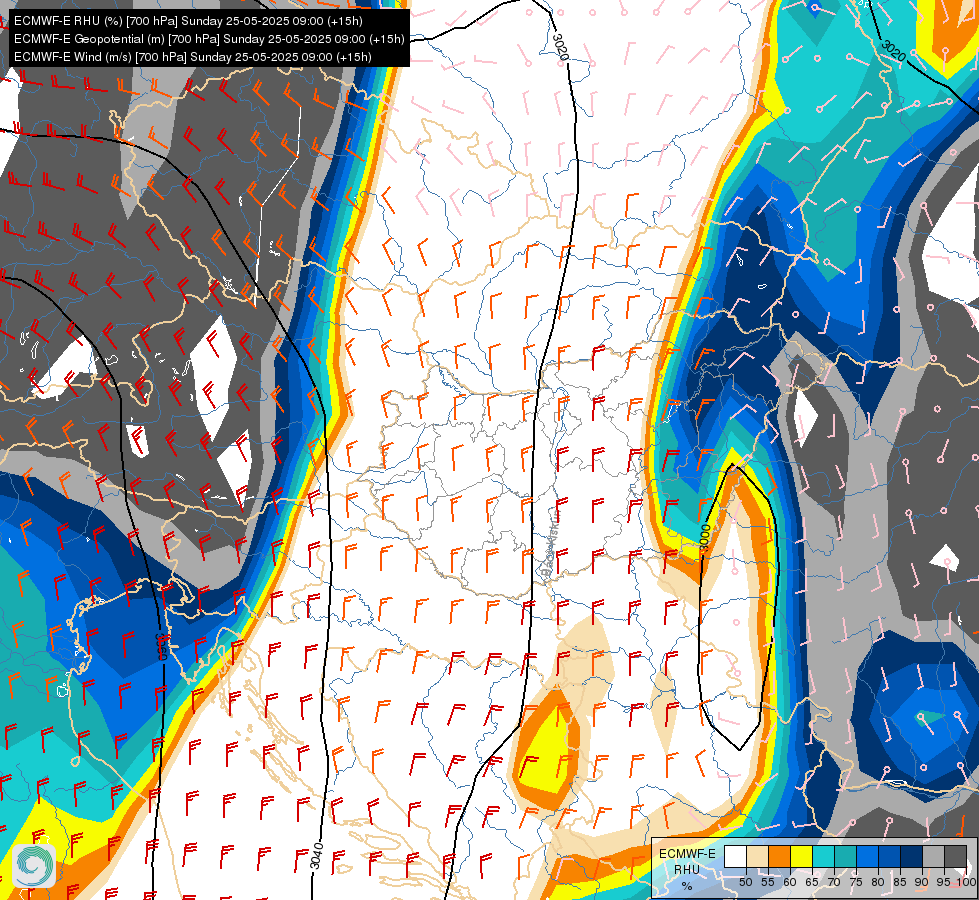Click the '60' tick value on the legend
This screenshot has height=900, width=979.
pyautogui.click(x=790, y=882)
